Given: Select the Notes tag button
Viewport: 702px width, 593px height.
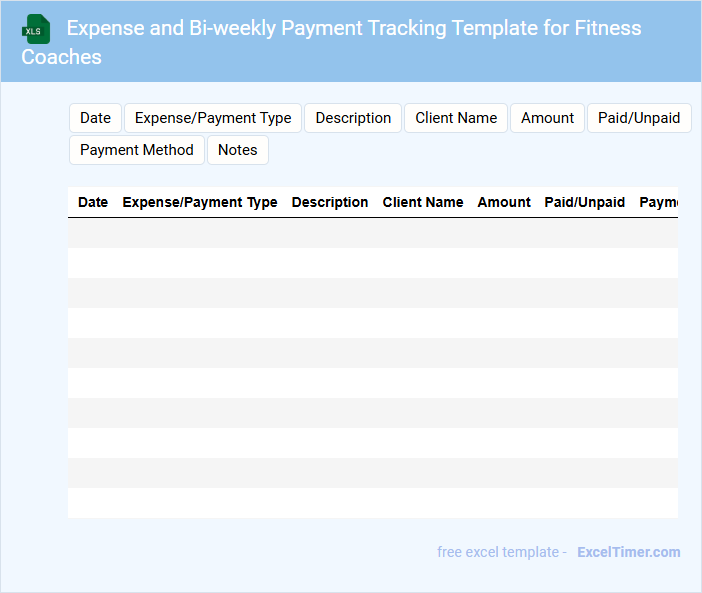Looking at the screenshot, I should click(238, 150).
